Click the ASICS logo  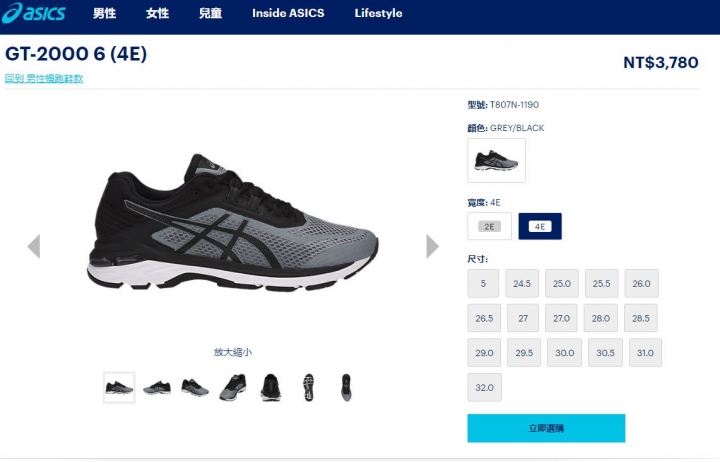pyautogui.click(x=34, y=13)
